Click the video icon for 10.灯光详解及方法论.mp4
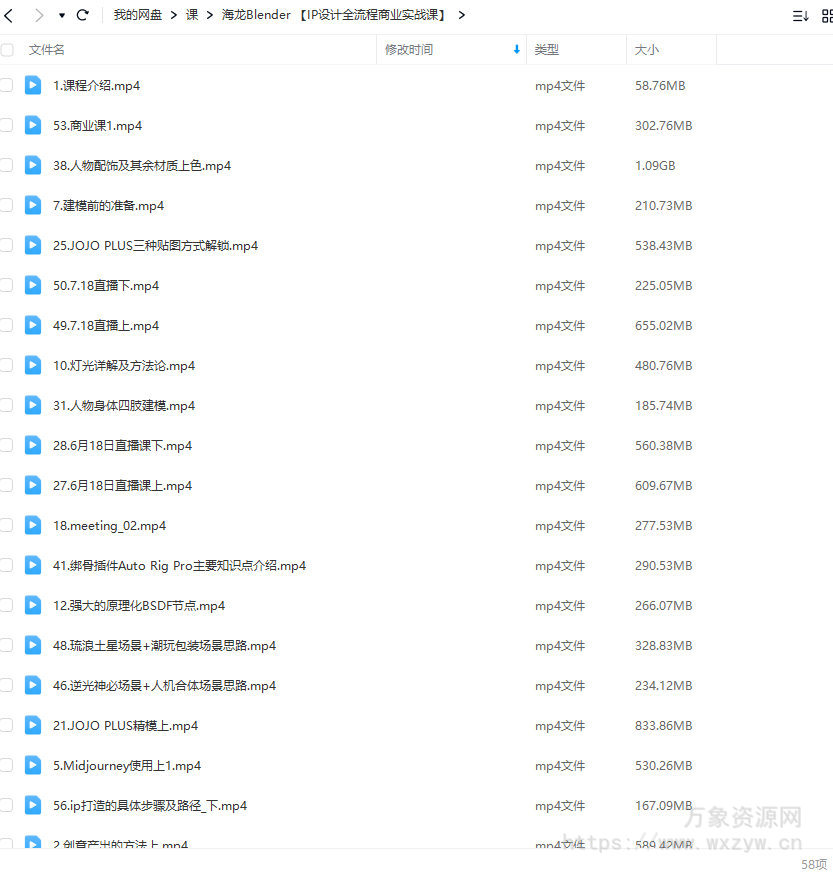833x877 pixels. [x=32, y=366]
